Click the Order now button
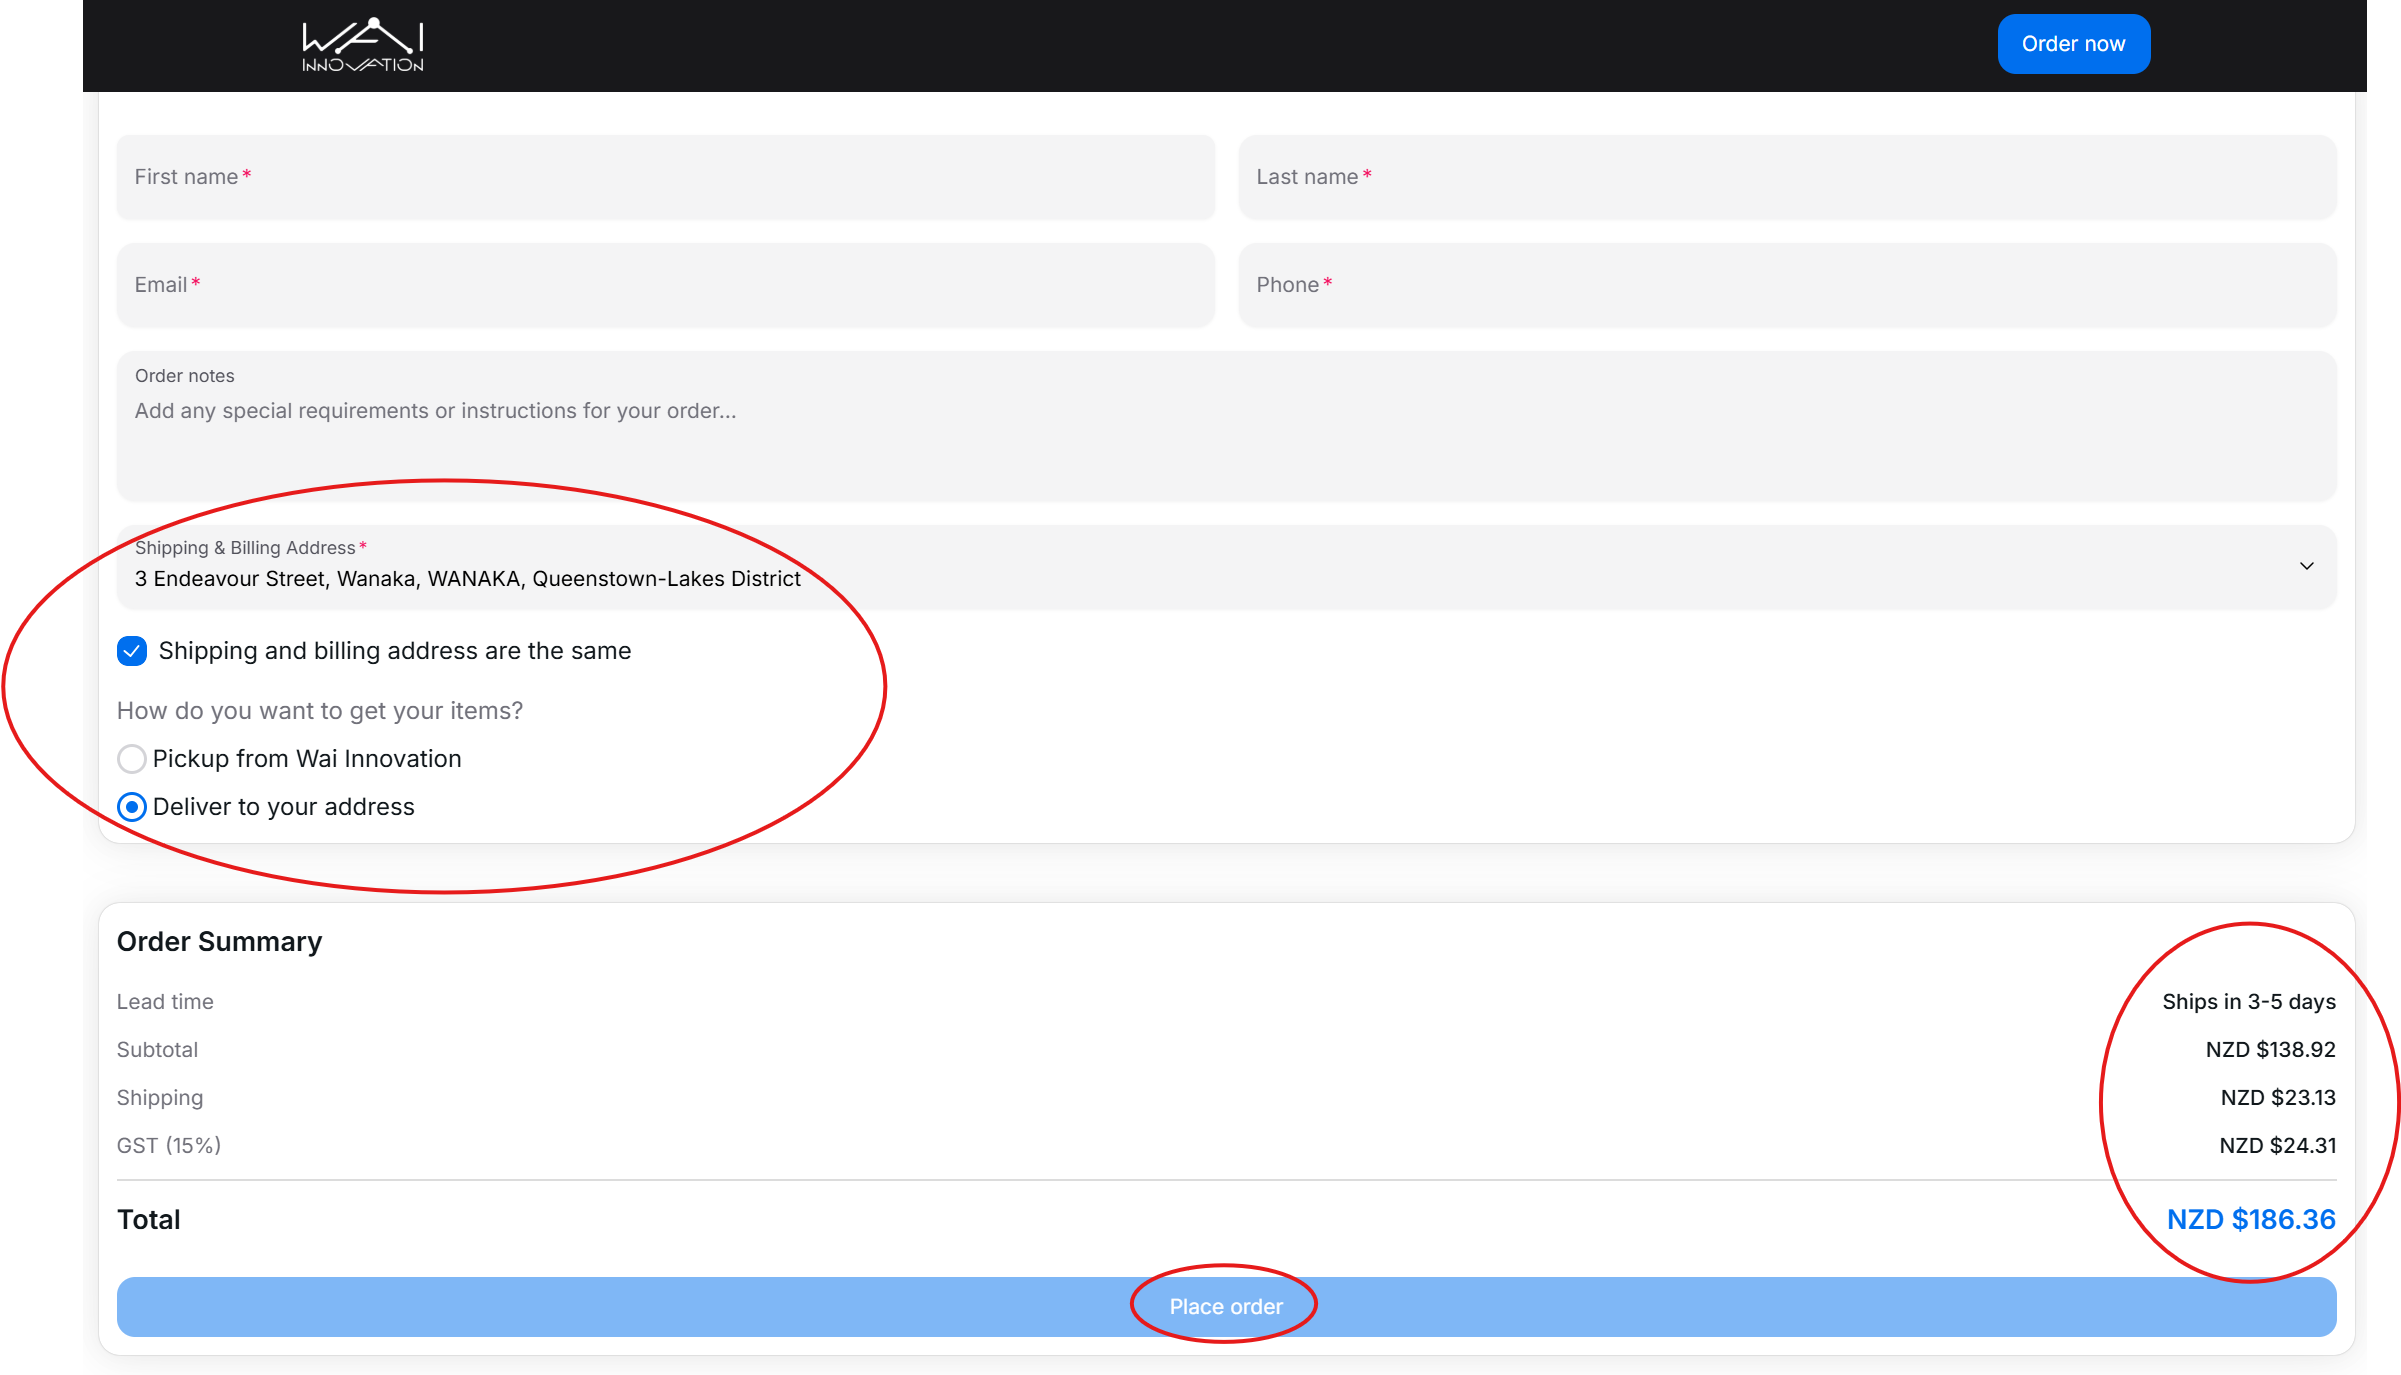The image size is (2401, 1375). (x=2073, y=44)
